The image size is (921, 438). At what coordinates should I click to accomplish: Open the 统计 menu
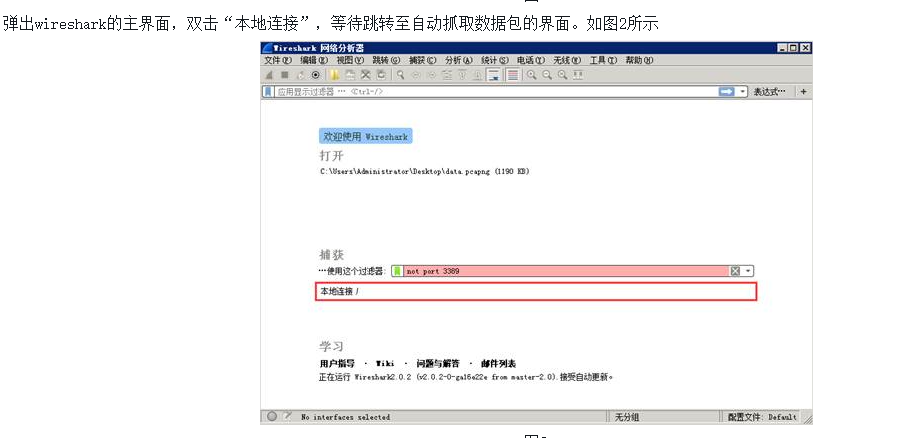[x=495, y=60]
